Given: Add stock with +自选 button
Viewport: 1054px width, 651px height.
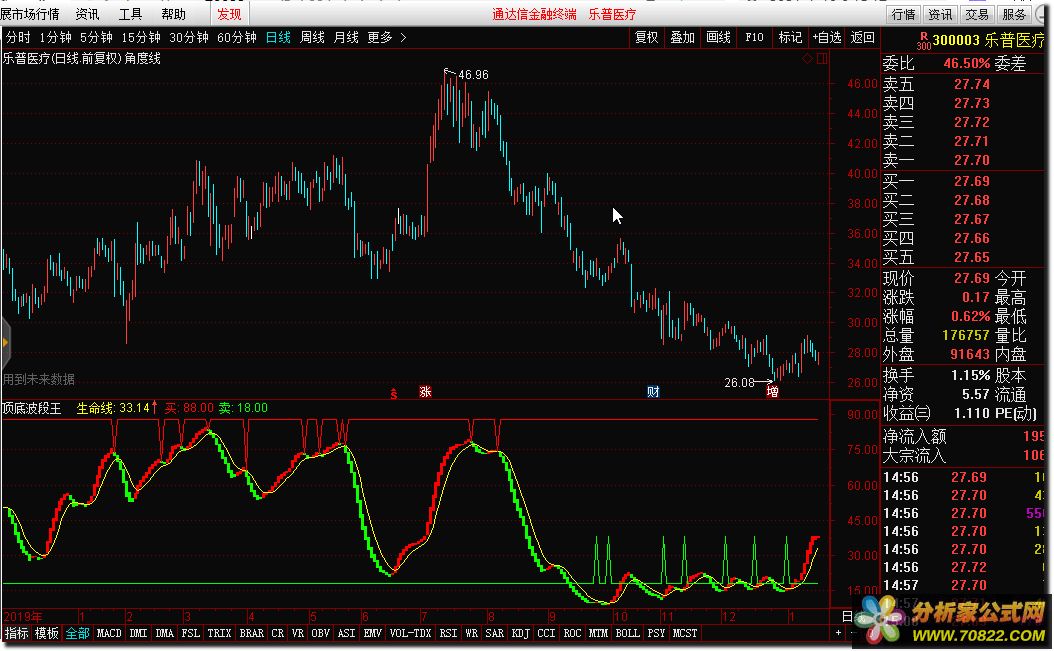Looking at the screenshot, I should click(826, 38).
